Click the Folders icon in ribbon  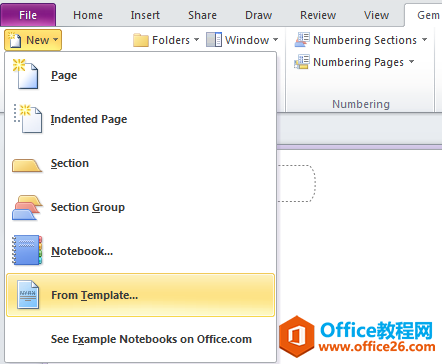(x=141, y=40)
